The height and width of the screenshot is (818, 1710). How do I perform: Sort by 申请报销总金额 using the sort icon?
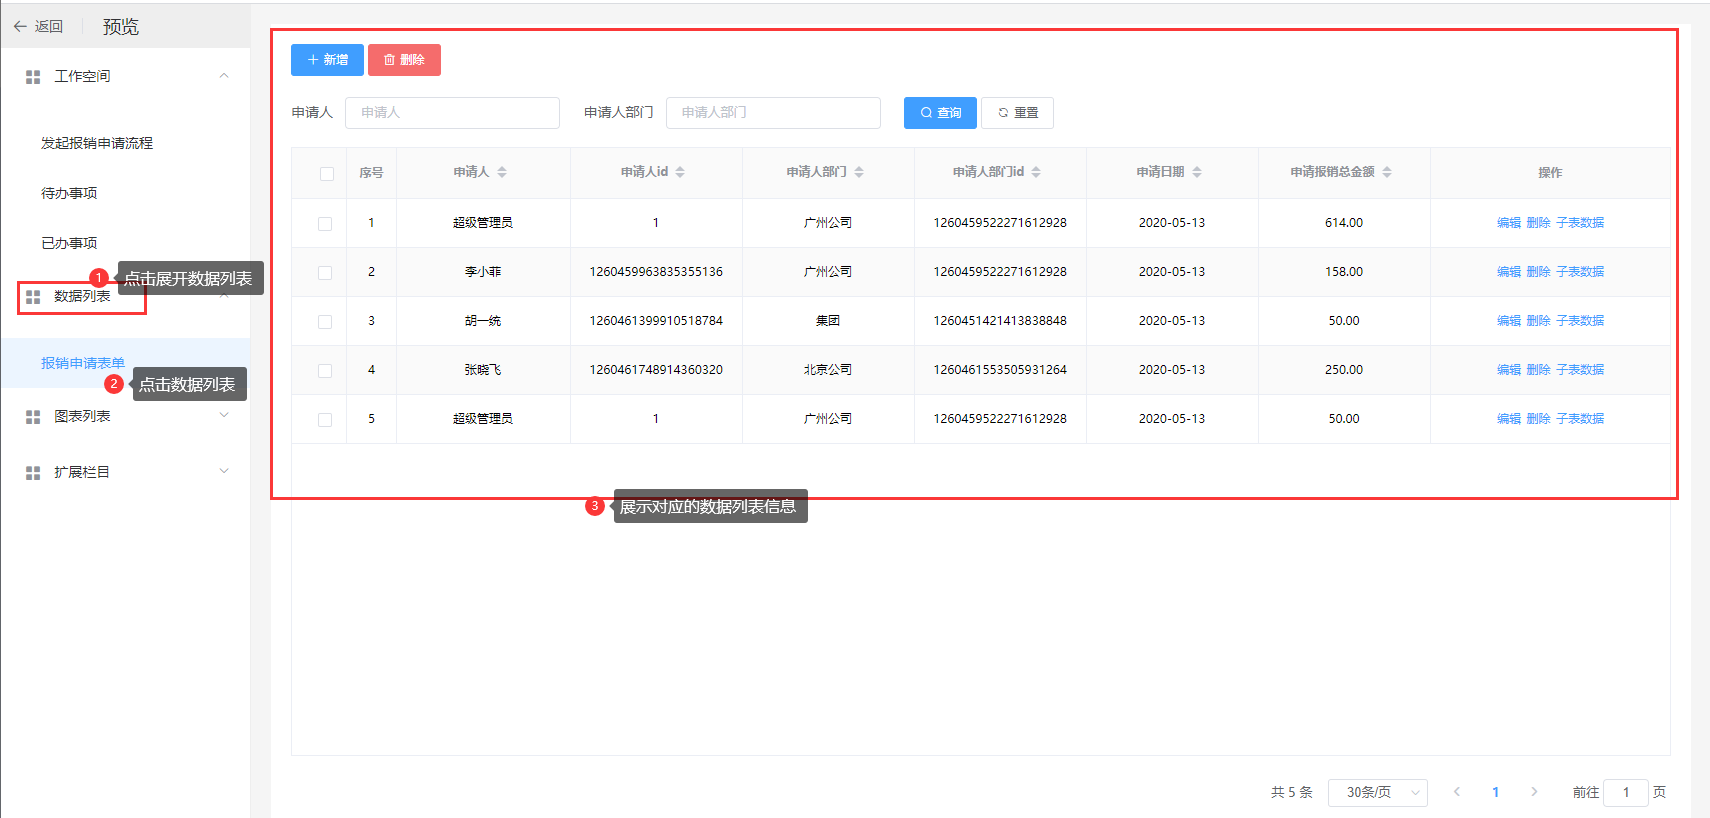pyautogui.click(x=1387, y=172)
